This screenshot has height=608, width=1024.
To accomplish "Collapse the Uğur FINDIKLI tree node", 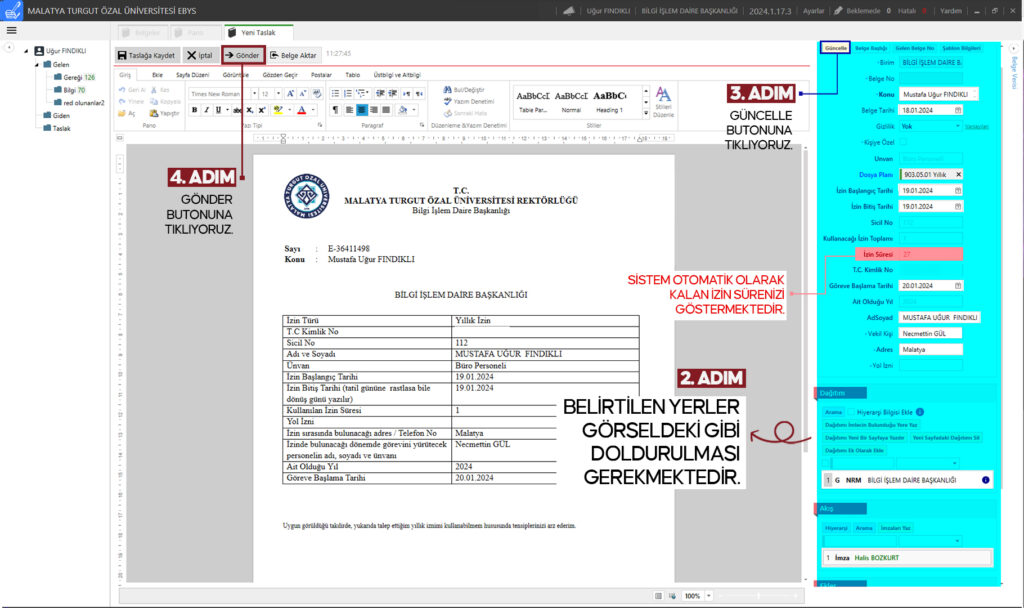I will (28, 50).
